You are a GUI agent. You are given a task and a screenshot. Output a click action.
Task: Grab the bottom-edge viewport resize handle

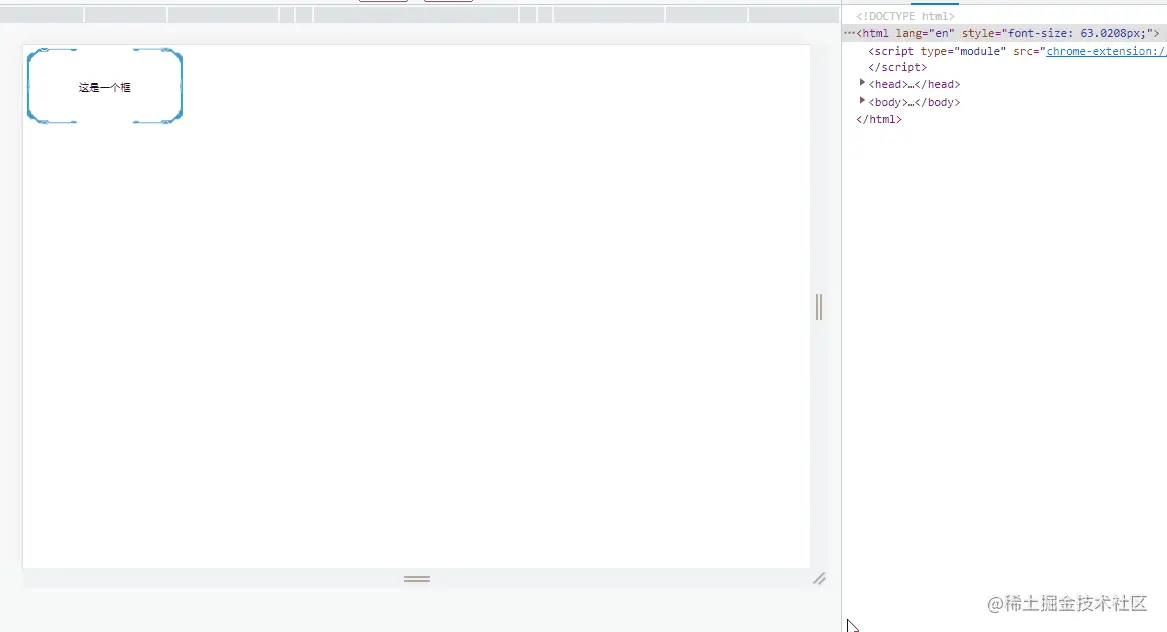click(x=417, y=578)
